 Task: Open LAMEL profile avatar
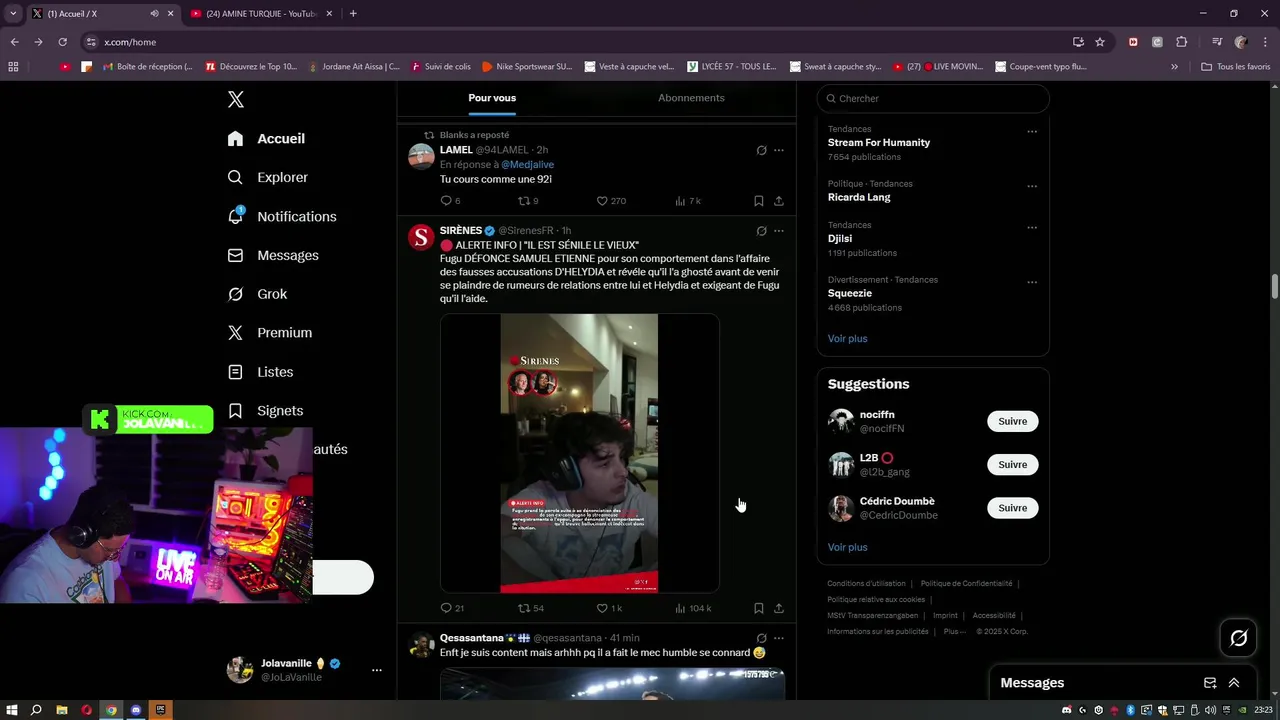(x=422, y=156)
